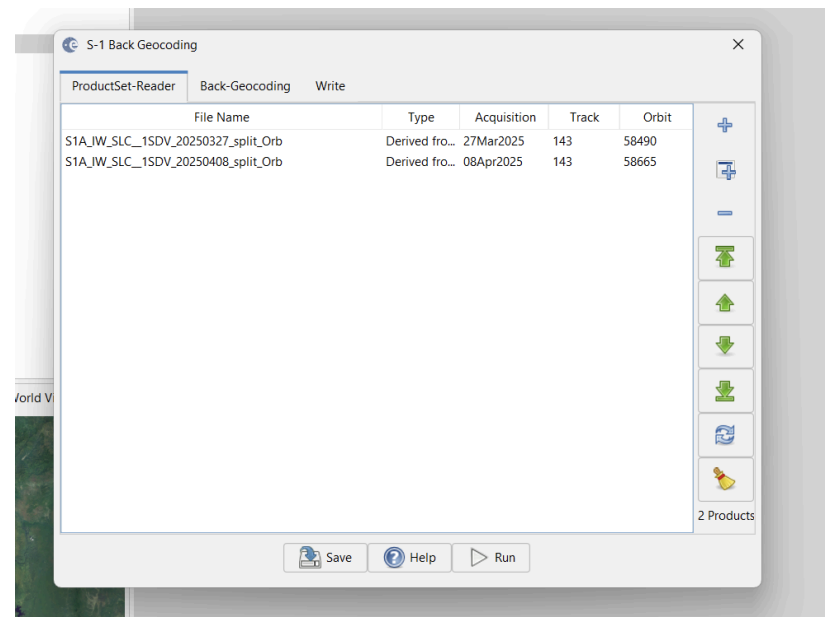Click the File Name column header
The height and width of the screenshot is (618, 830).
221,117
